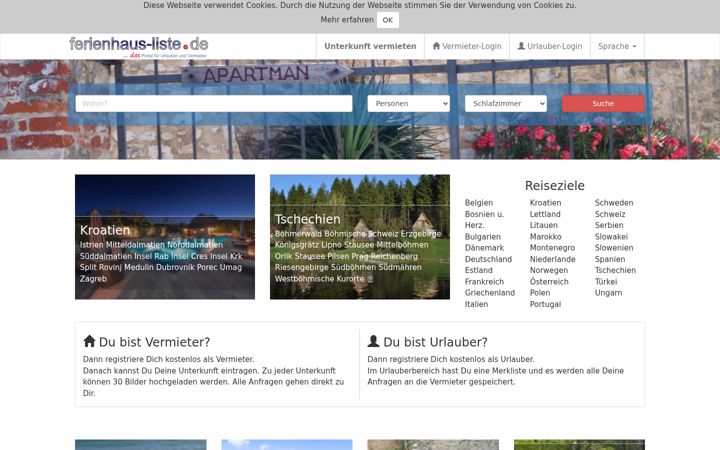720x450 pixels.
Task: Choose Niederlande from Reiseziele list
Action: [552, 259]
